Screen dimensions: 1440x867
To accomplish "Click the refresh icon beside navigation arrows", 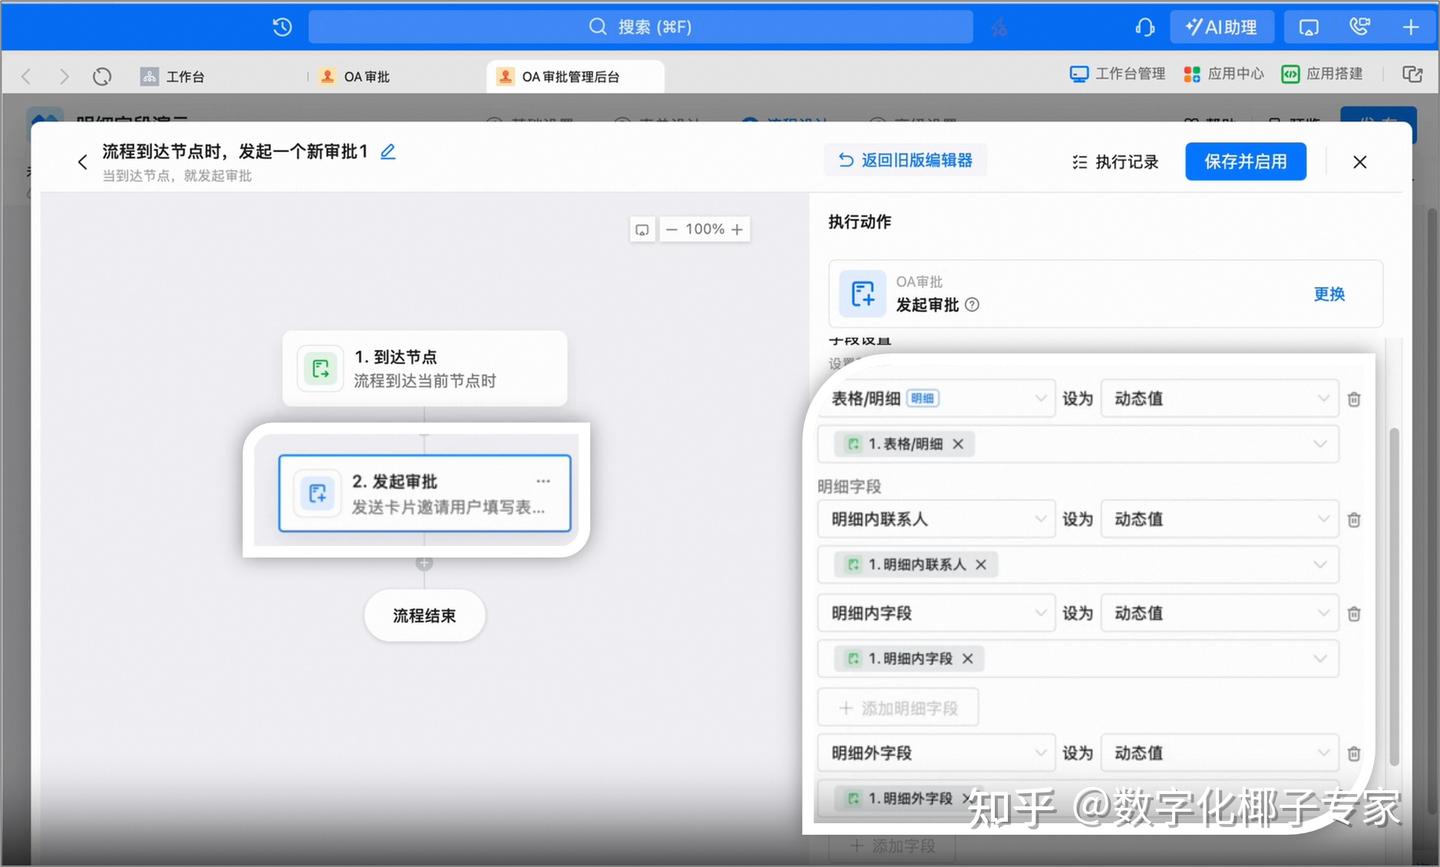I will tap(102, 76).
